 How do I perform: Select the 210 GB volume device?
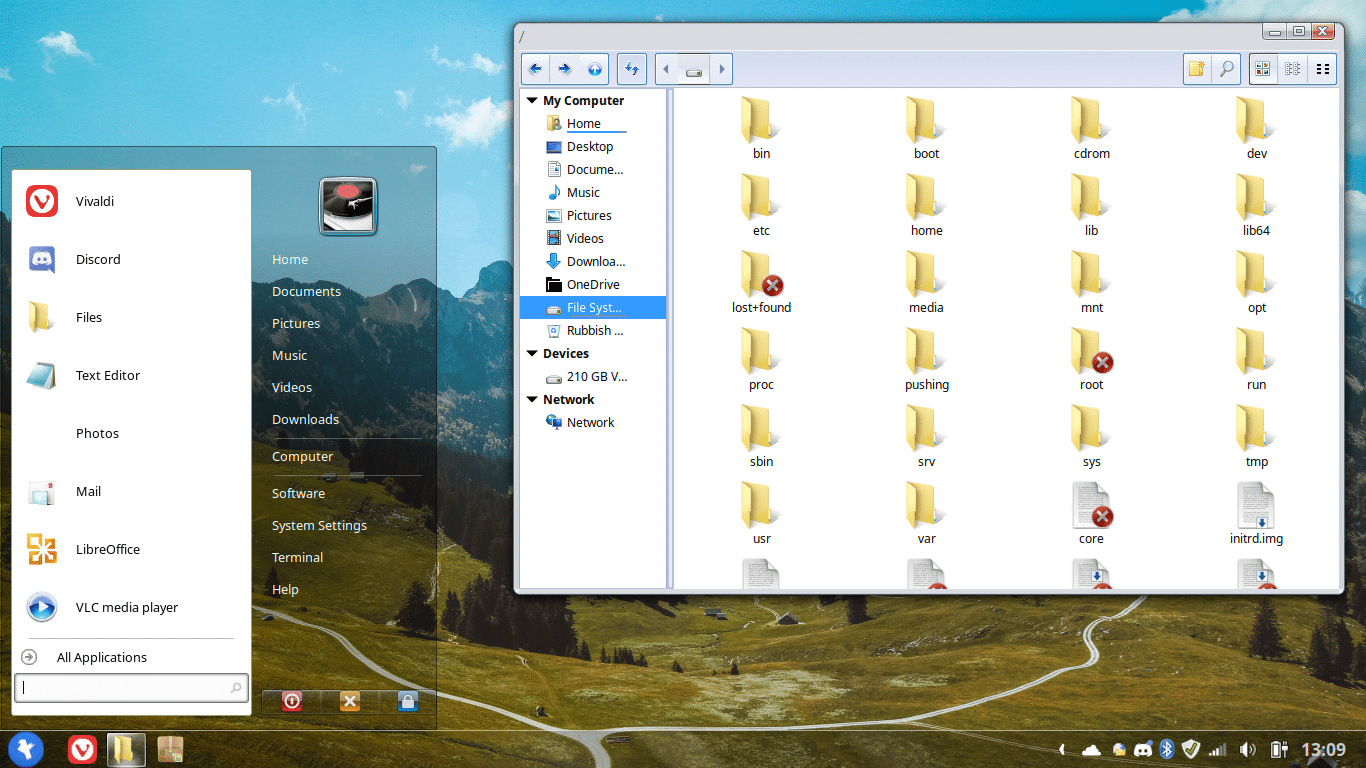click(x=593, y=378)
